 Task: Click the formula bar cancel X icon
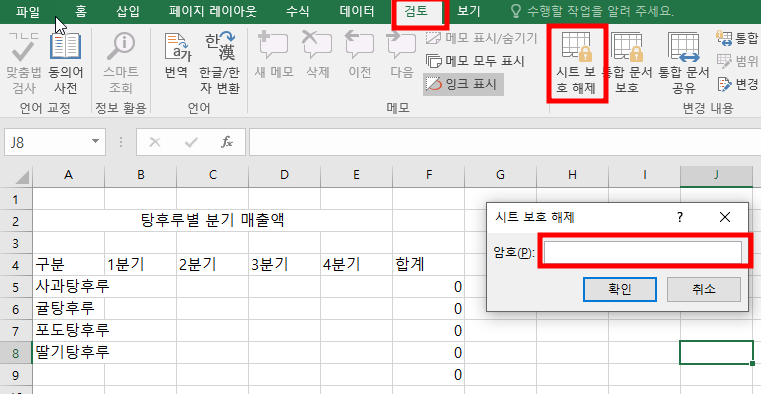point(154,142)
